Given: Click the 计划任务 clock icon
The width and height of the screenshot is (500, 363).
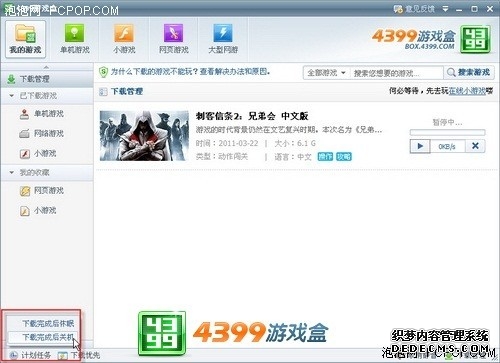Looking at the screenshot, I should point(14,355).
